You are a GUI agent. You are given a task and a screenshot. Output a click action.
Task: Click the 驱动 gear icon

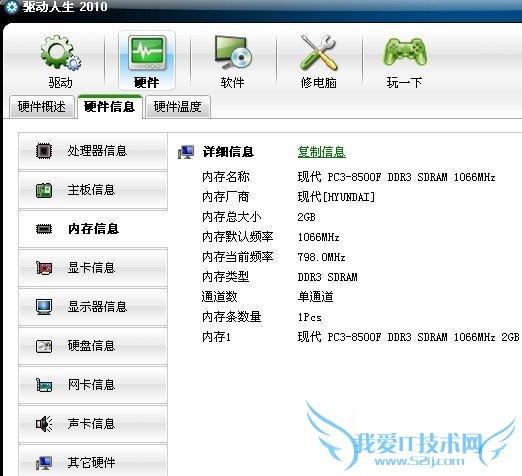coord(61,53)
